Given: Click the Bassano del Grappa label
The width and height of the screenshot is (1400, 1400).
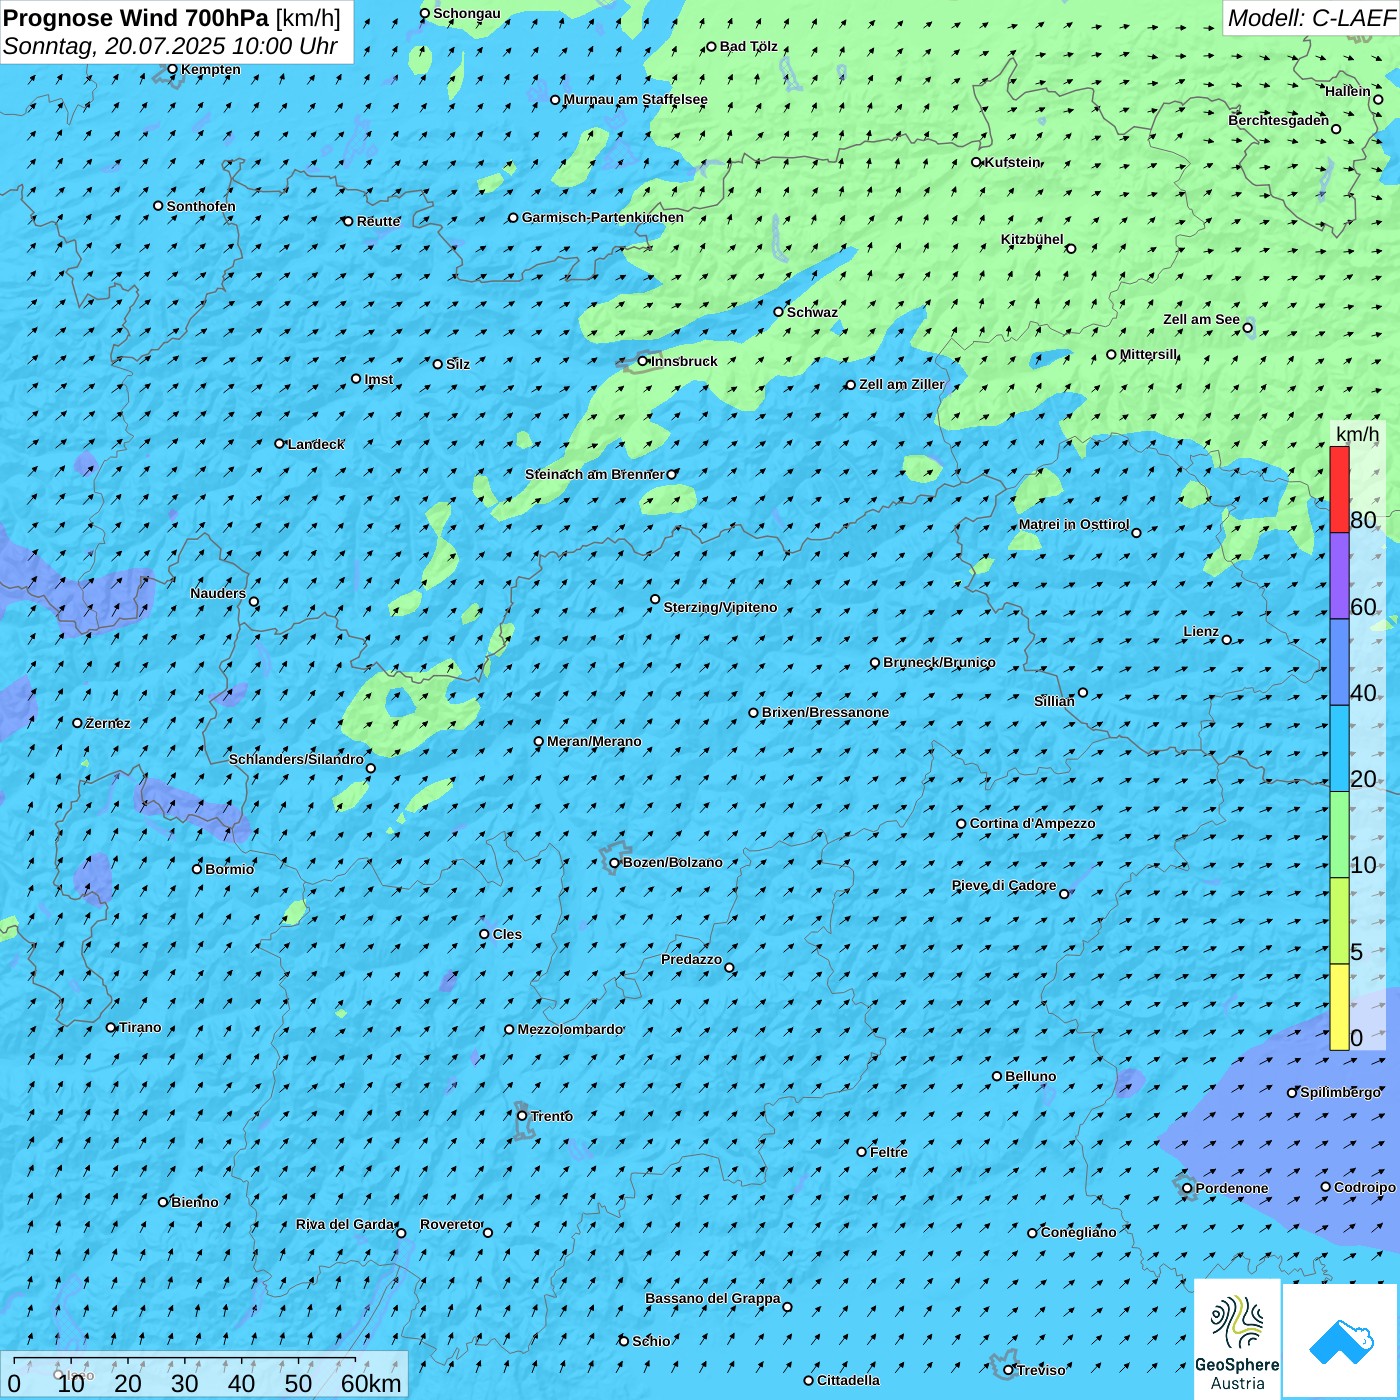Looking at the screenshot, I should coord(713,1298).
